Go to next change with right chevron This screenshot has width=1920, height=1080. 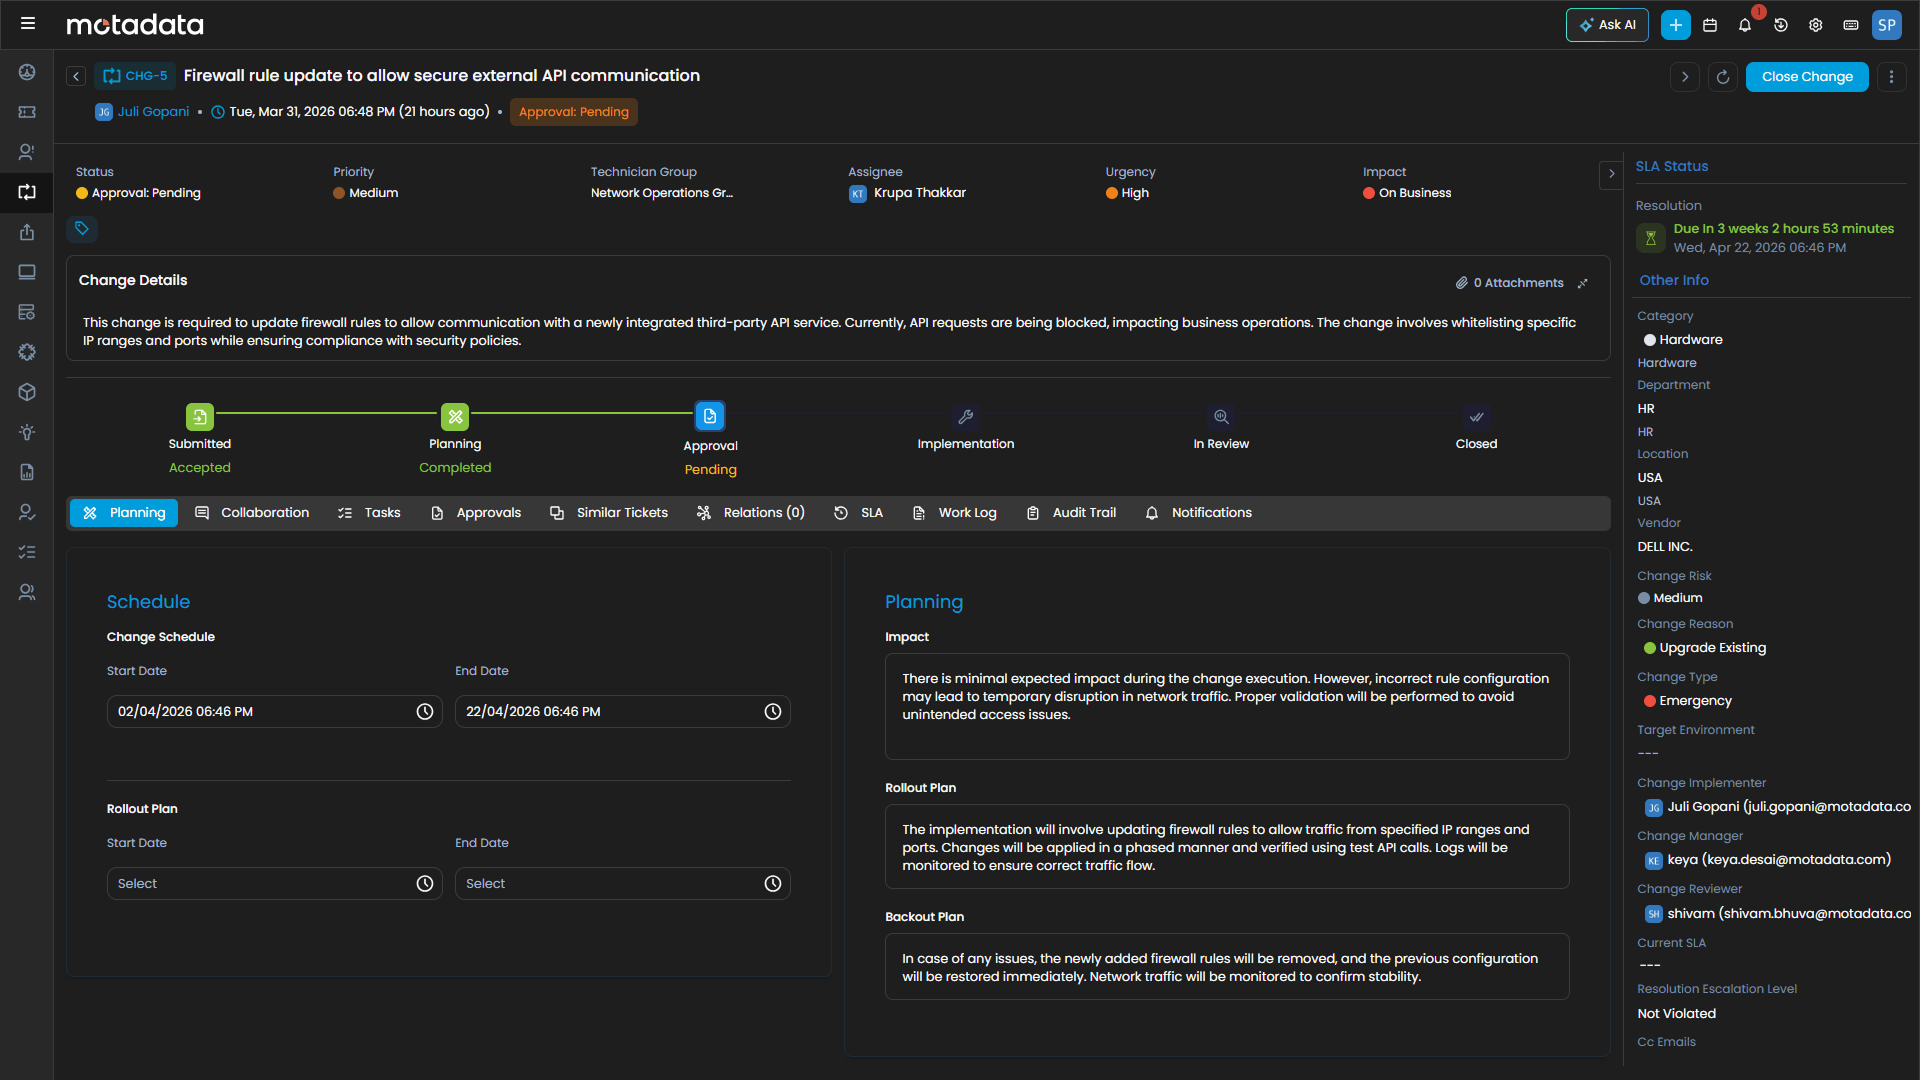(x=1685, y=77)
